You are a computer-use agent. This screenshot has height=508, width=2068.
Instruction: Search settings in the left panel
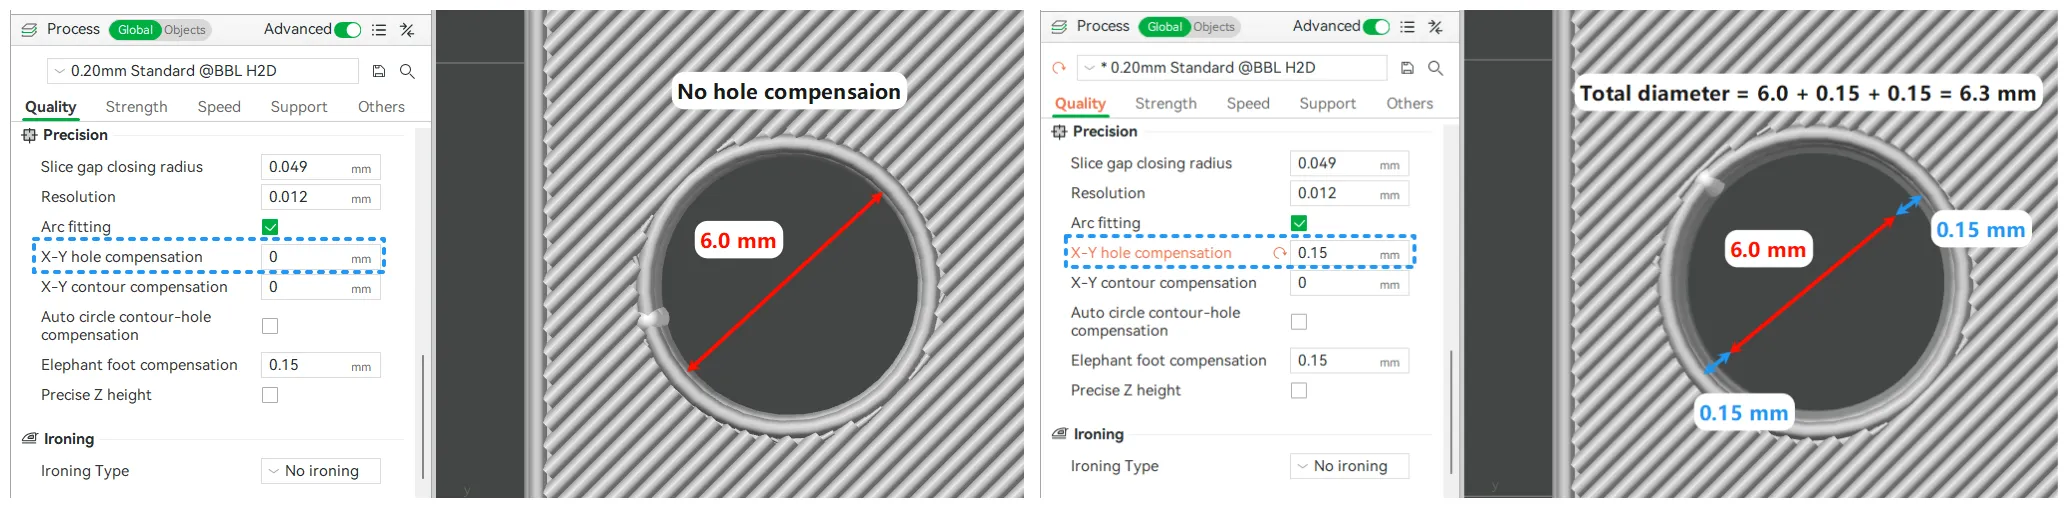tap(407, 71)
